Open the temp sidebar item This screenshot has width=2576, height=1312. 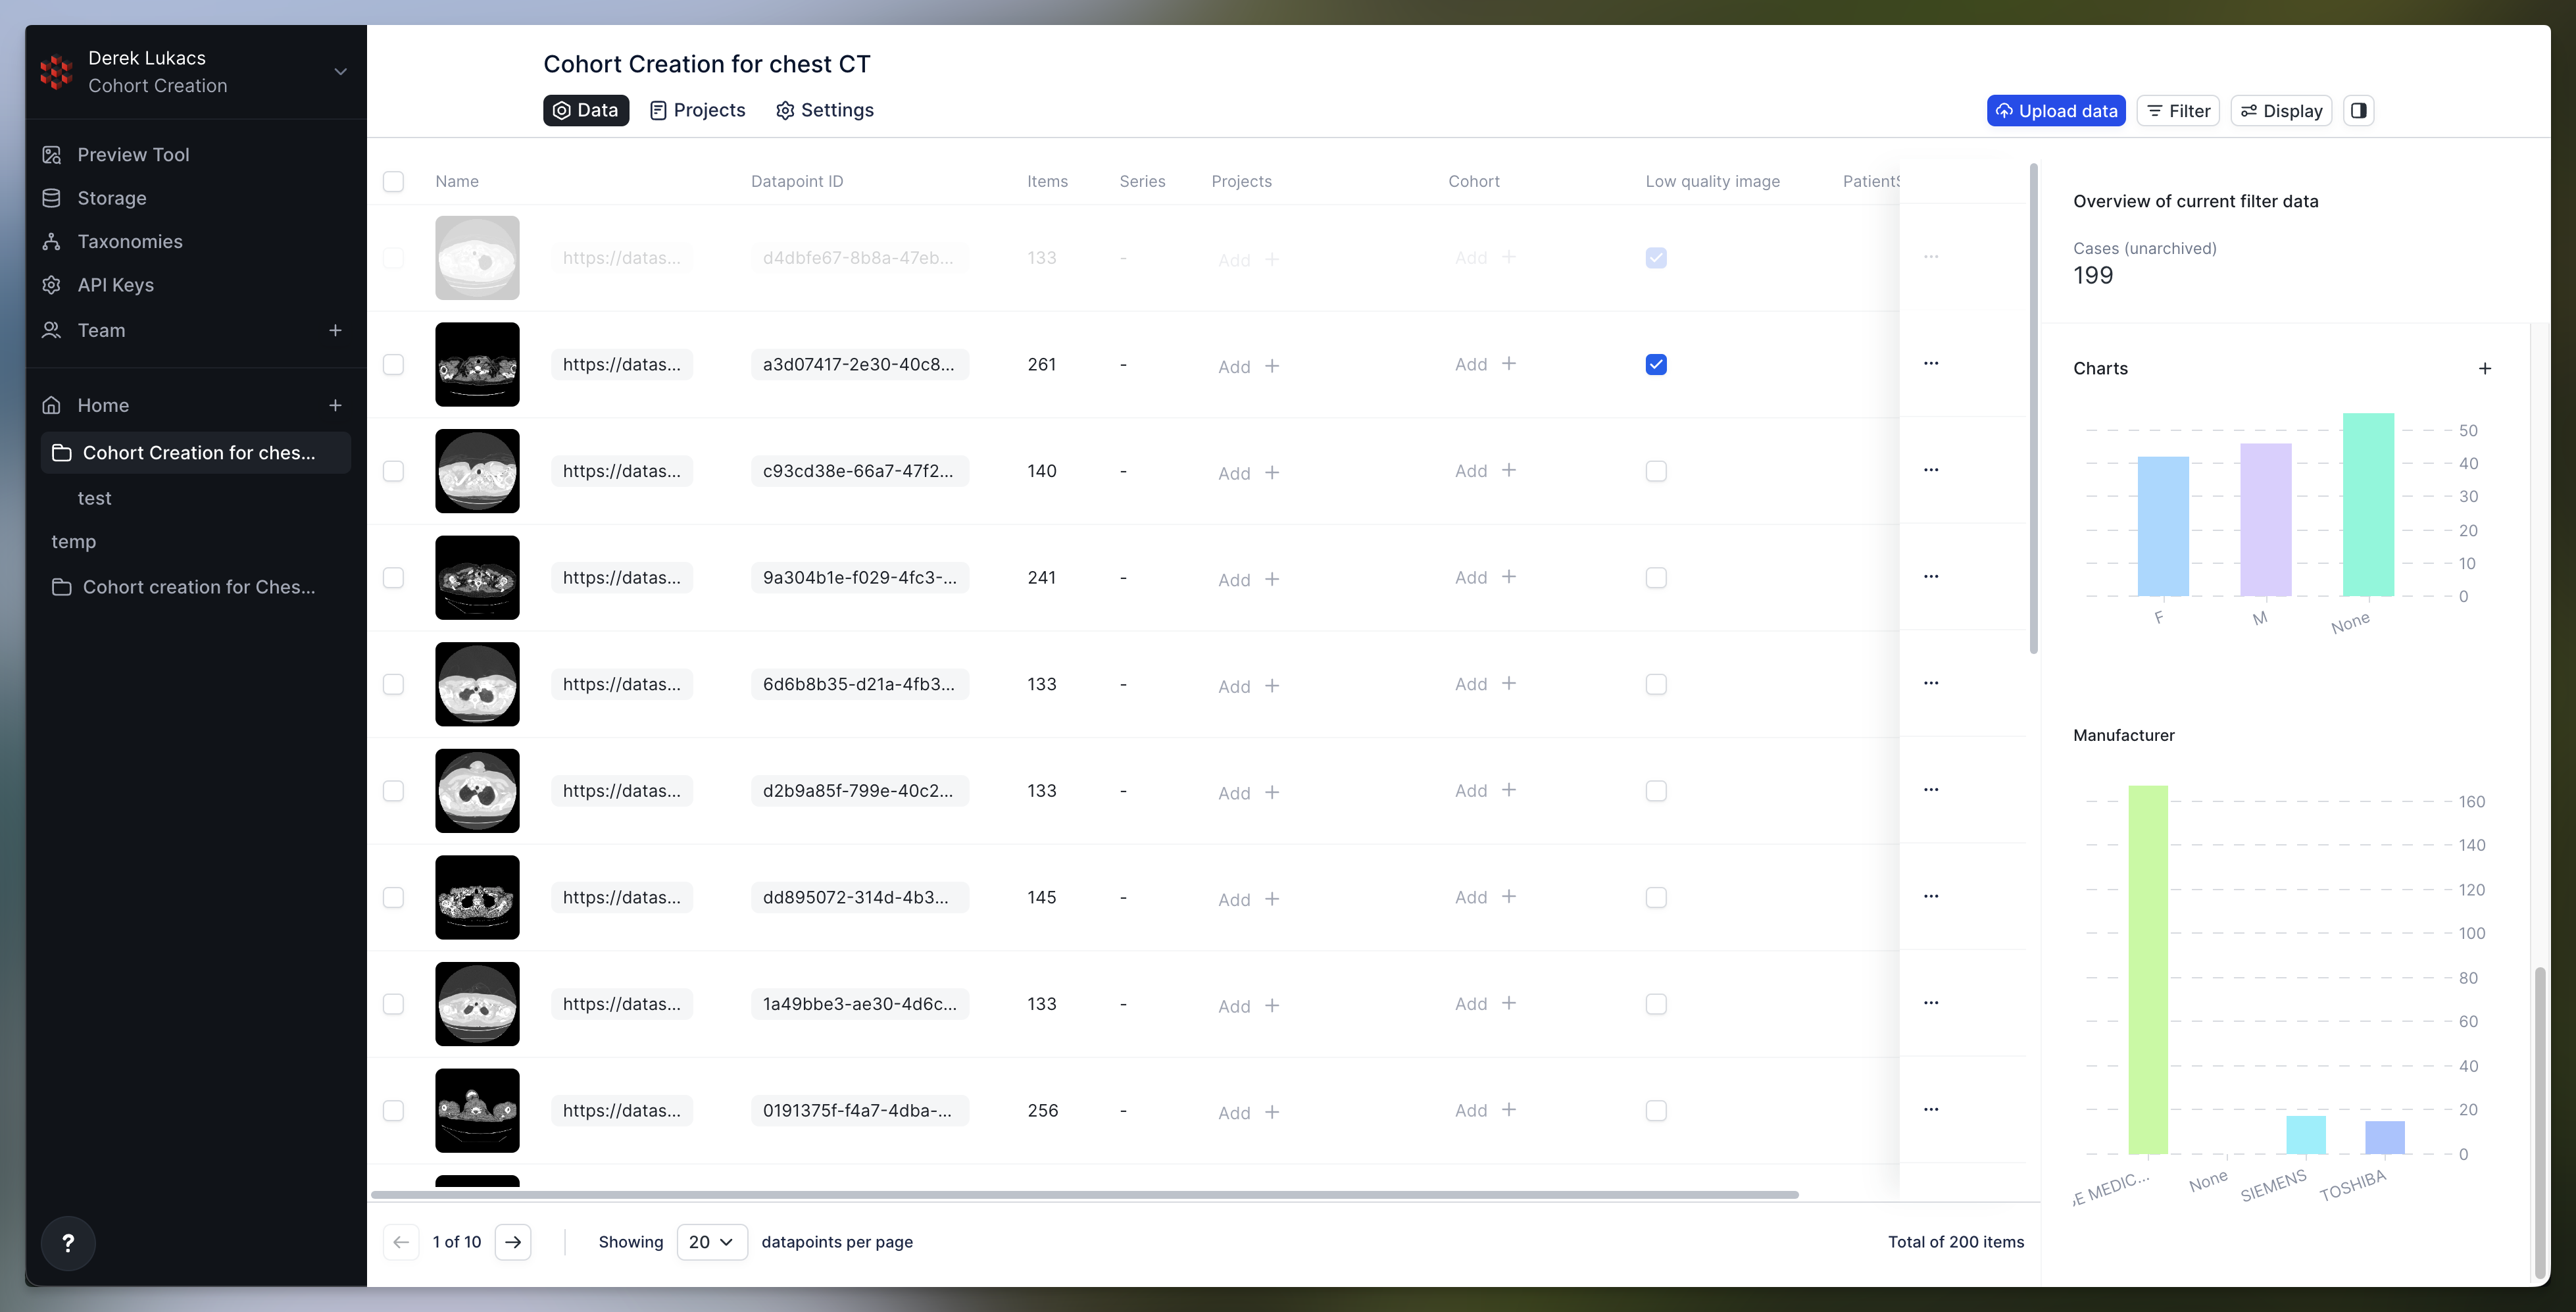point(74,541)
